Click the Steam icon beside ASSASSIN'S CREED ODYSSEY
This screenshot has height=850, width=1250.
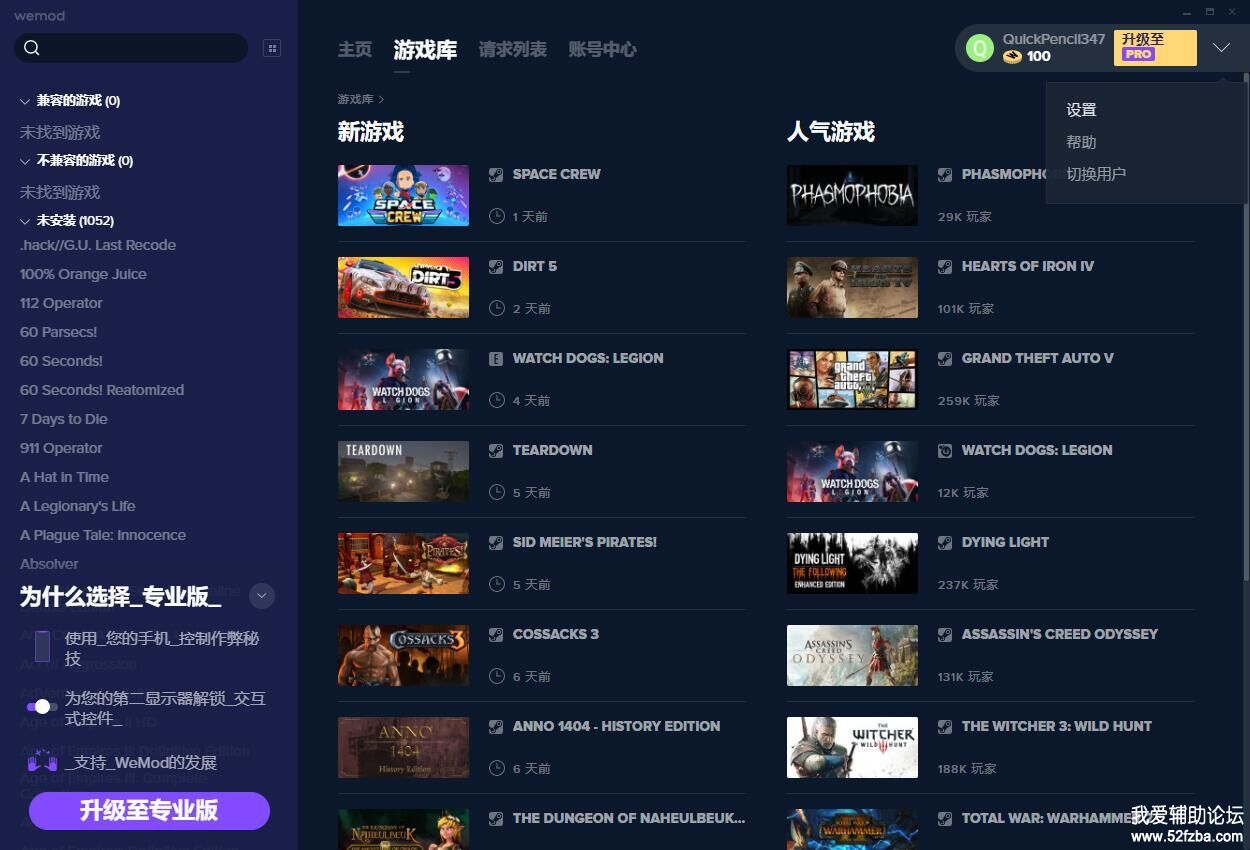point(945,634)
